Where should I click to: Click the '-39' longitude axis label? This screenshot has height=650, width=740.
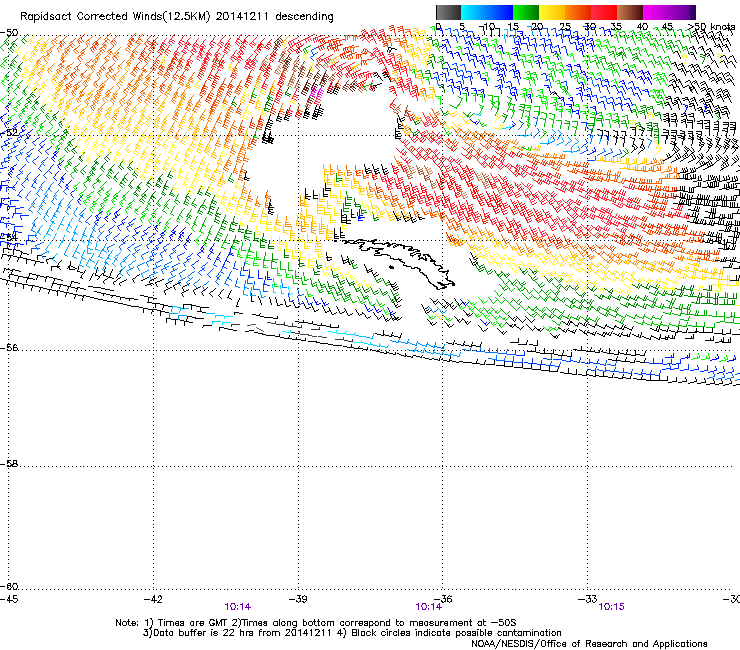[298, 599]
